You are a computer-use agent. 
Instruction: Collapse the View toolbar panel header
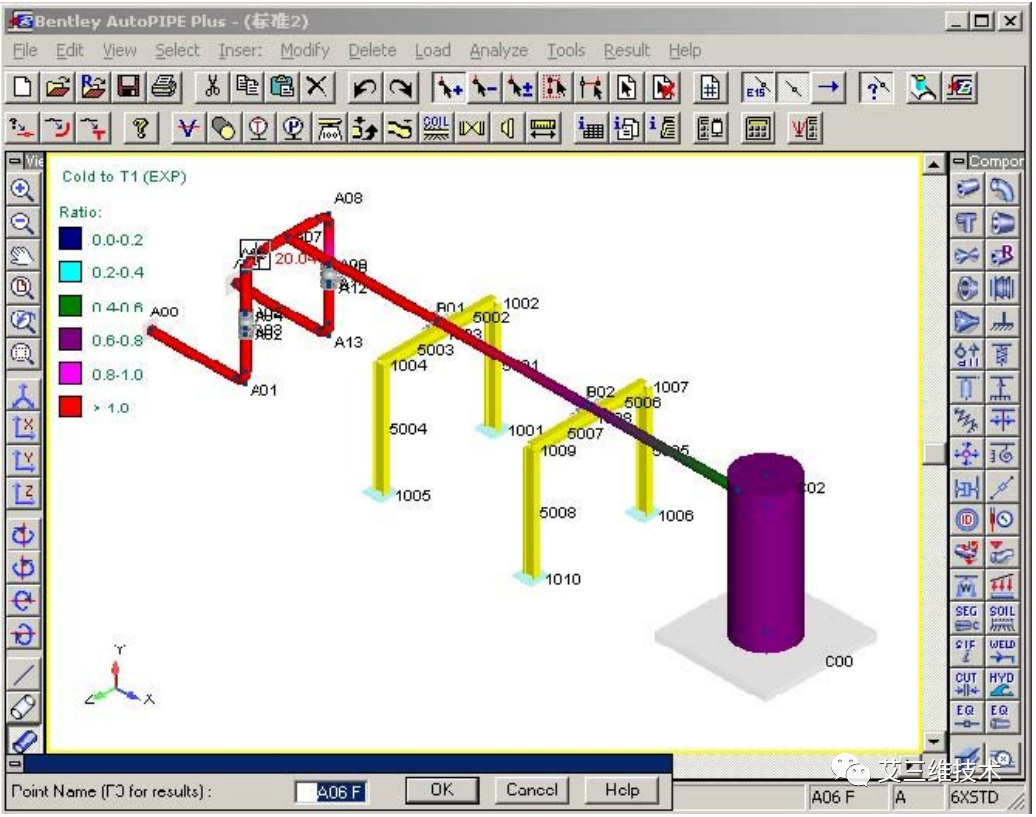tap(14, 161)
